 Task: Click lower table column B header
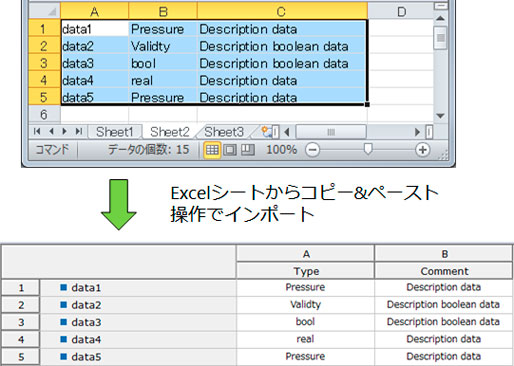click(x=444, y=254)
